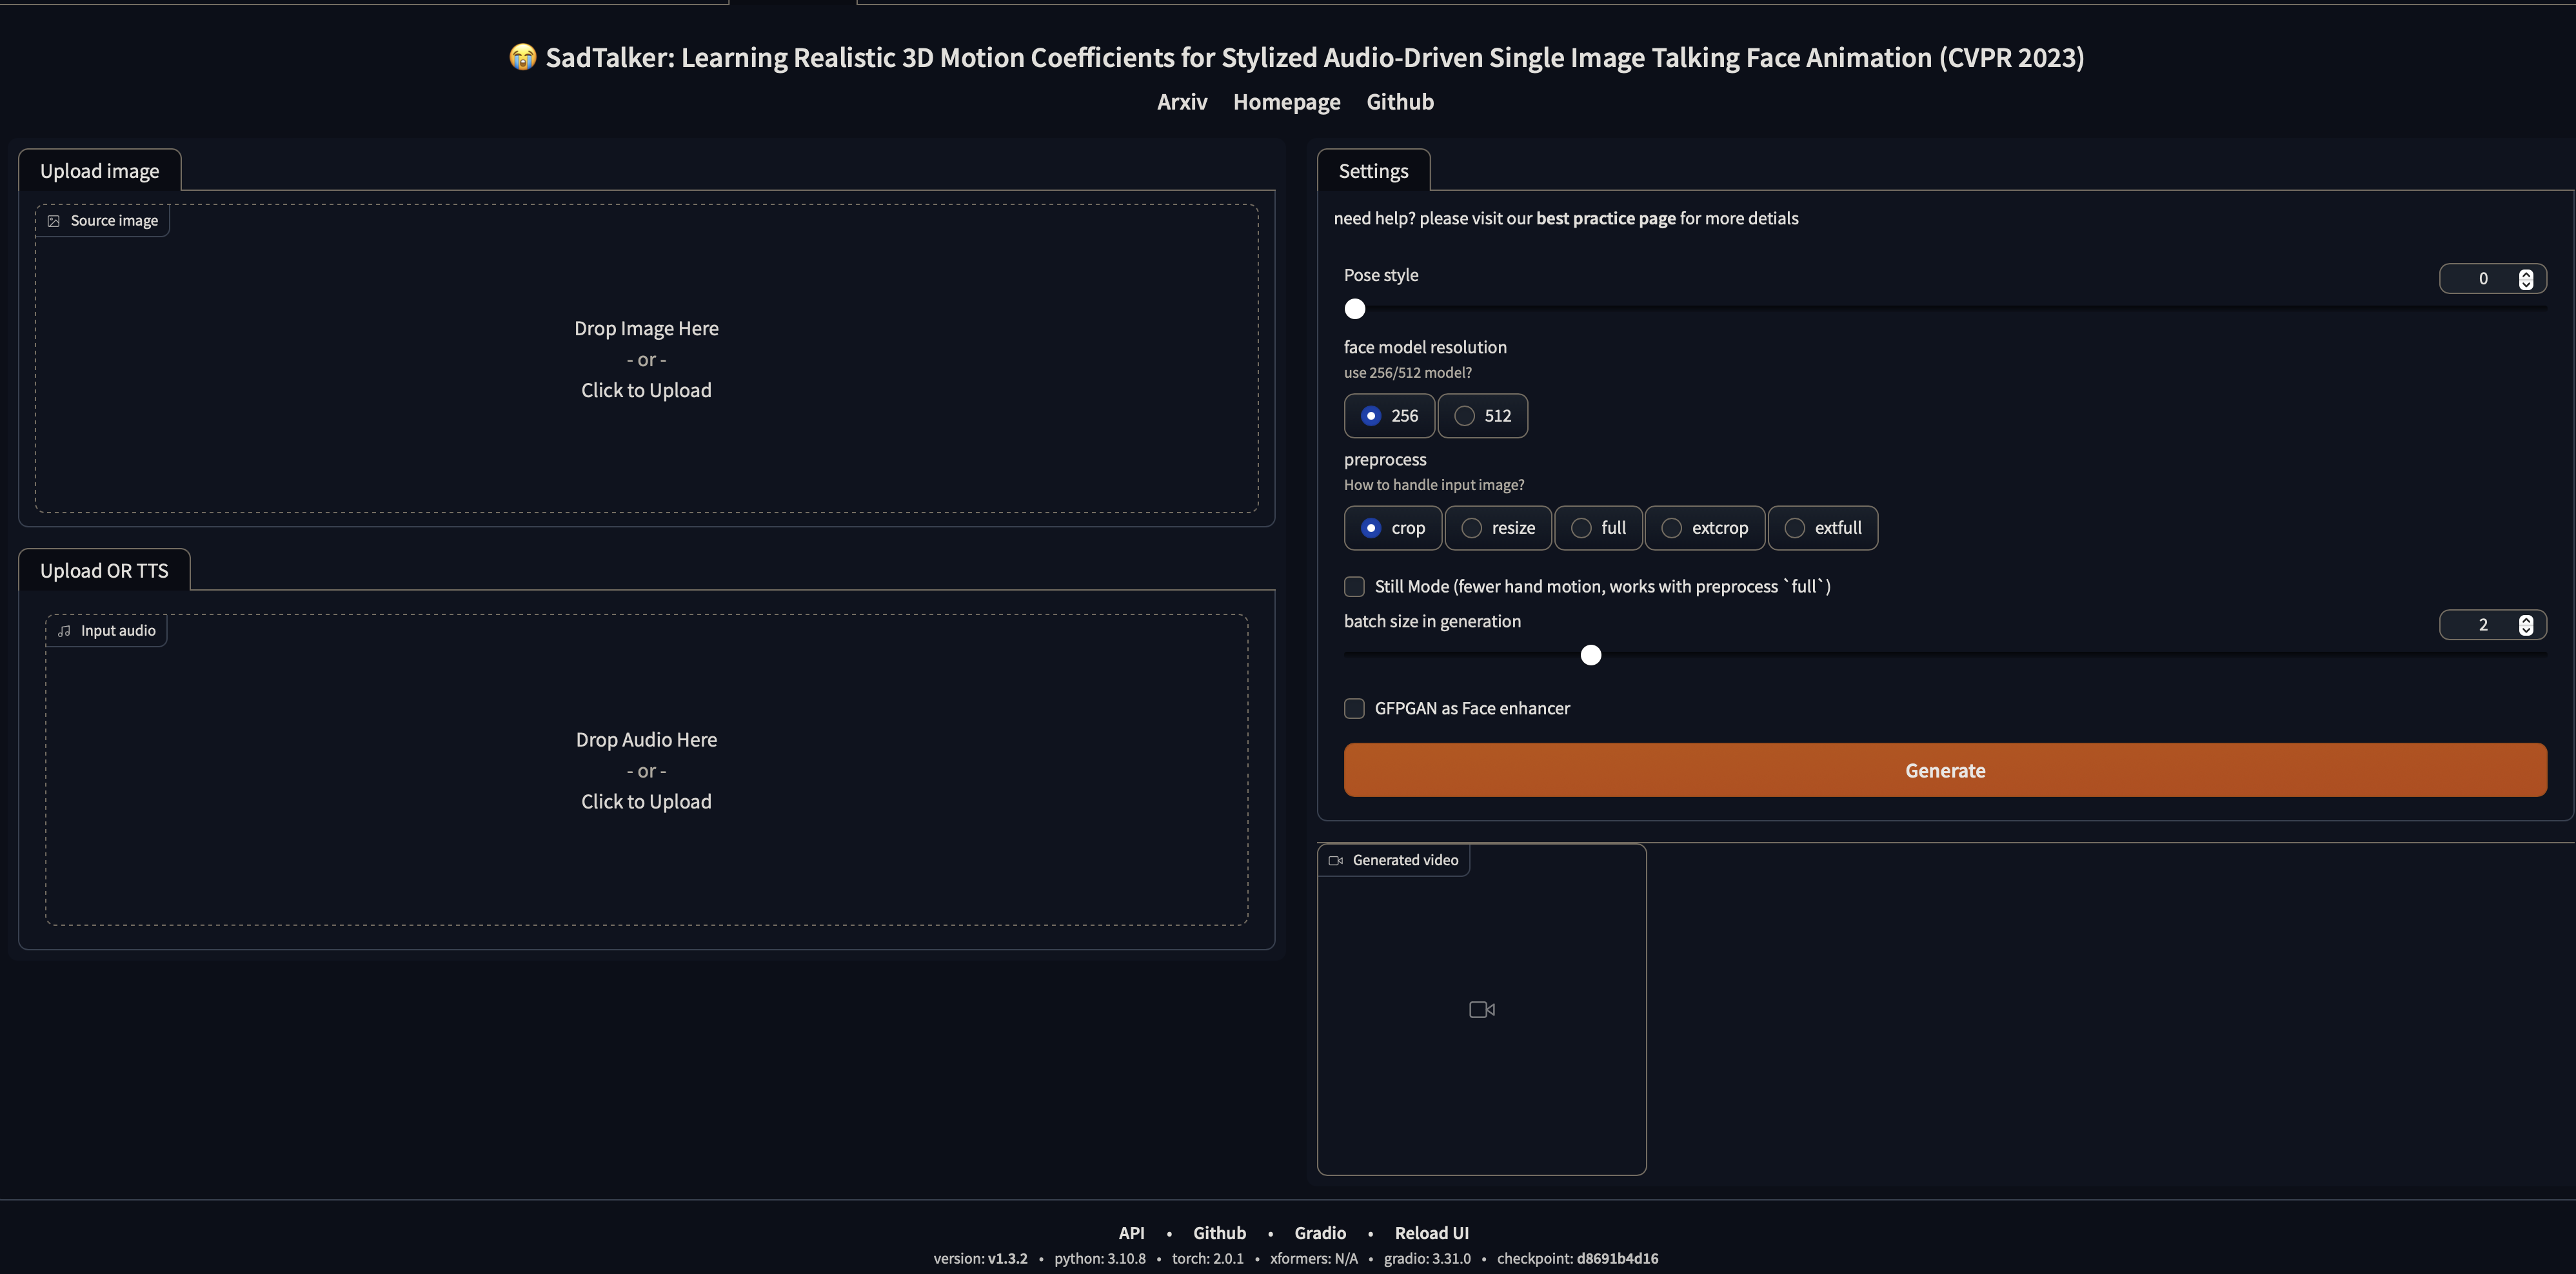Open the Upload OR TTS tab
2576x1274 pixels.
[x=104, y=570]
